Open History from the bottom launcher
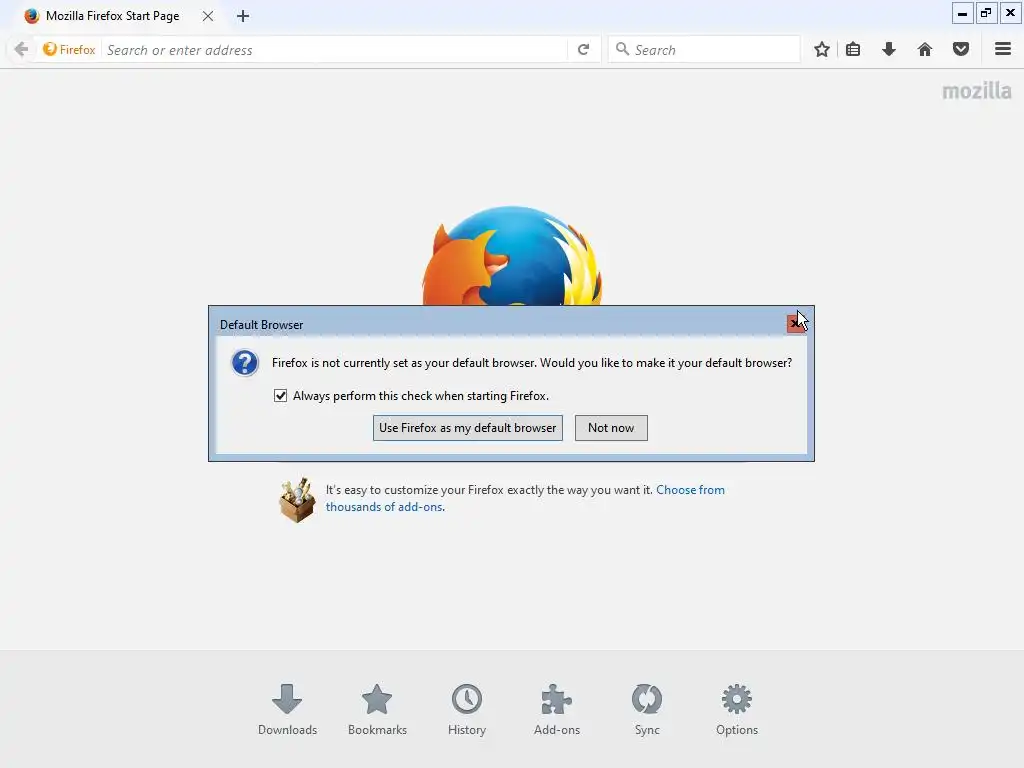The width and height of the screenshot is (1024, 768). (467, 710)
